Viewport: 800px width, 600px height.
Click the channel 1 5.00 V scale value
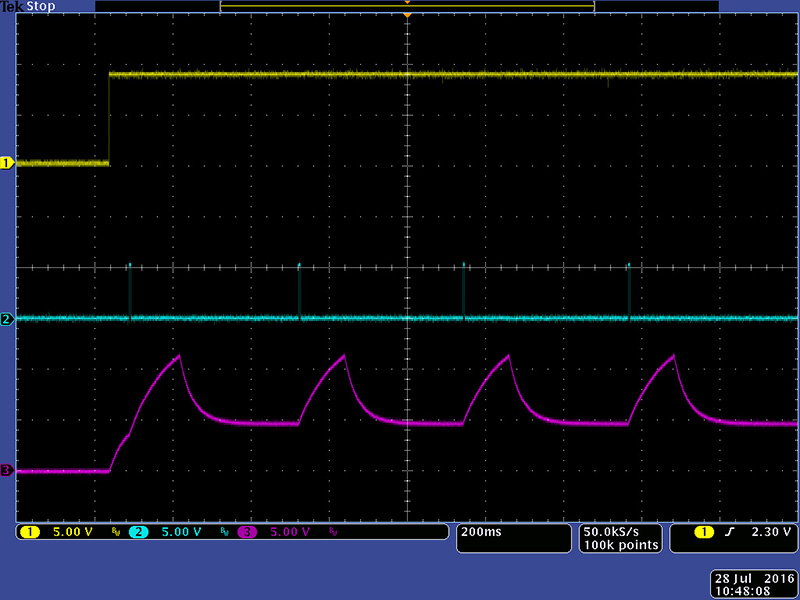coord(72,532)
